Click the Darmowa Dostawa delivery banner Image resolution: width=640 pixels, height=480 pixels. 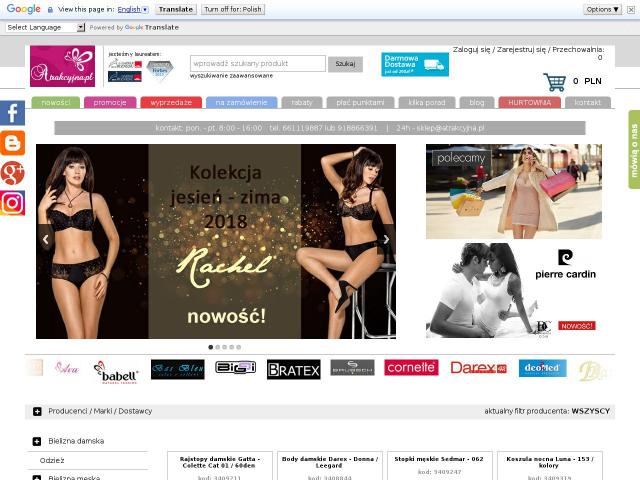[x=415, y=64]
